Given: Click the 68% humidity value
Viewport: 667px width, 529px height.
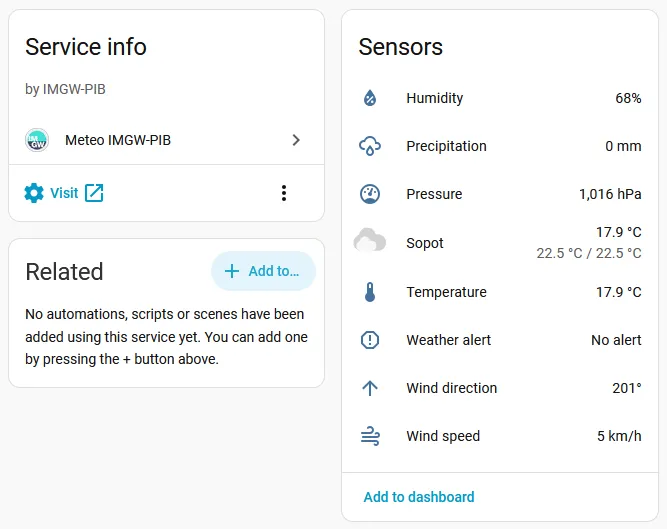Looking at the screenshot, I should (628, 98).
